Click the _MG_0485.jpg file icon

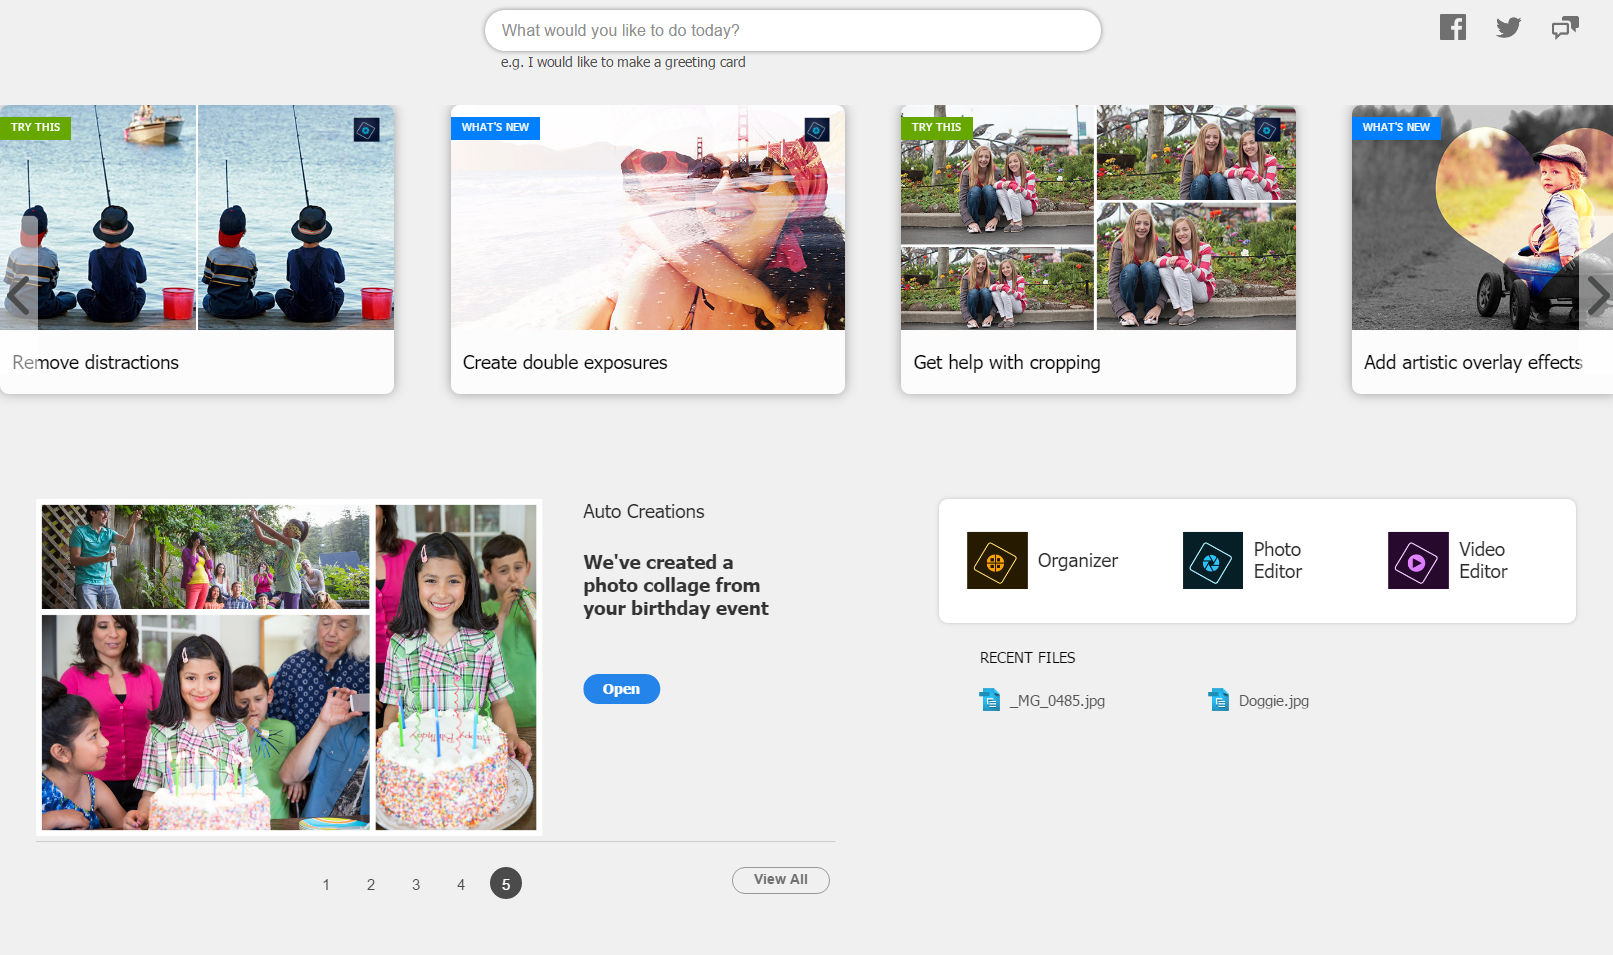point(989,700)
